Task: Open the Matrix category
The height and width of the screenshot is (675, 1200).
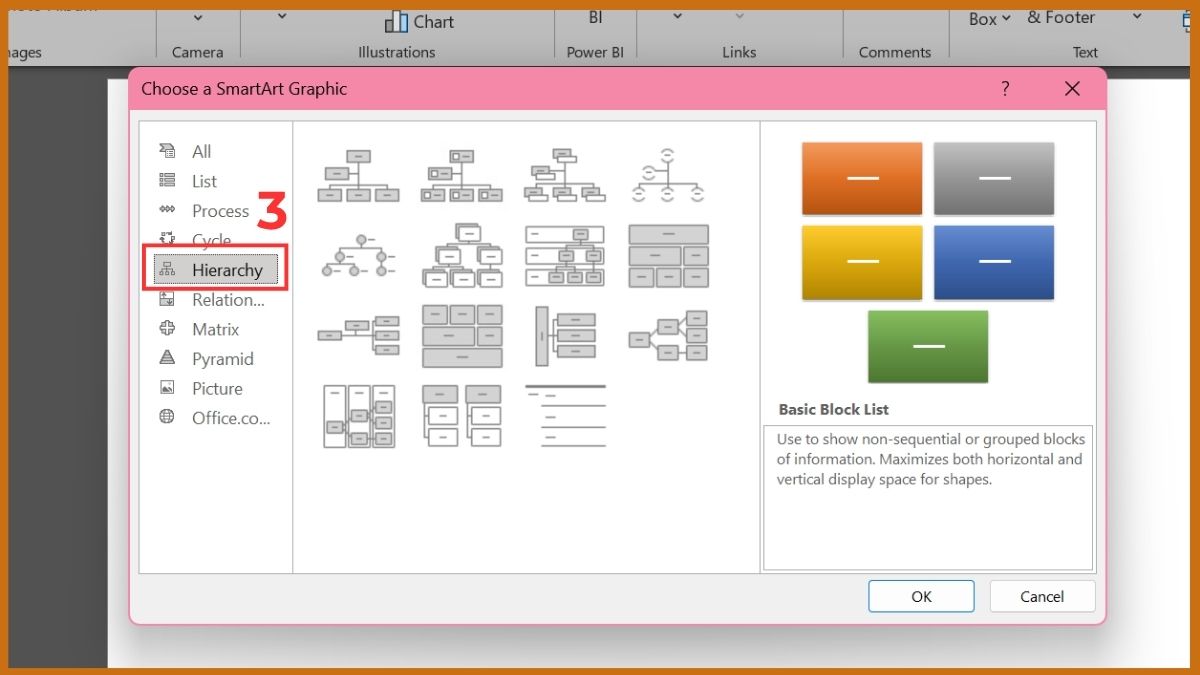Action: [215, 329]
